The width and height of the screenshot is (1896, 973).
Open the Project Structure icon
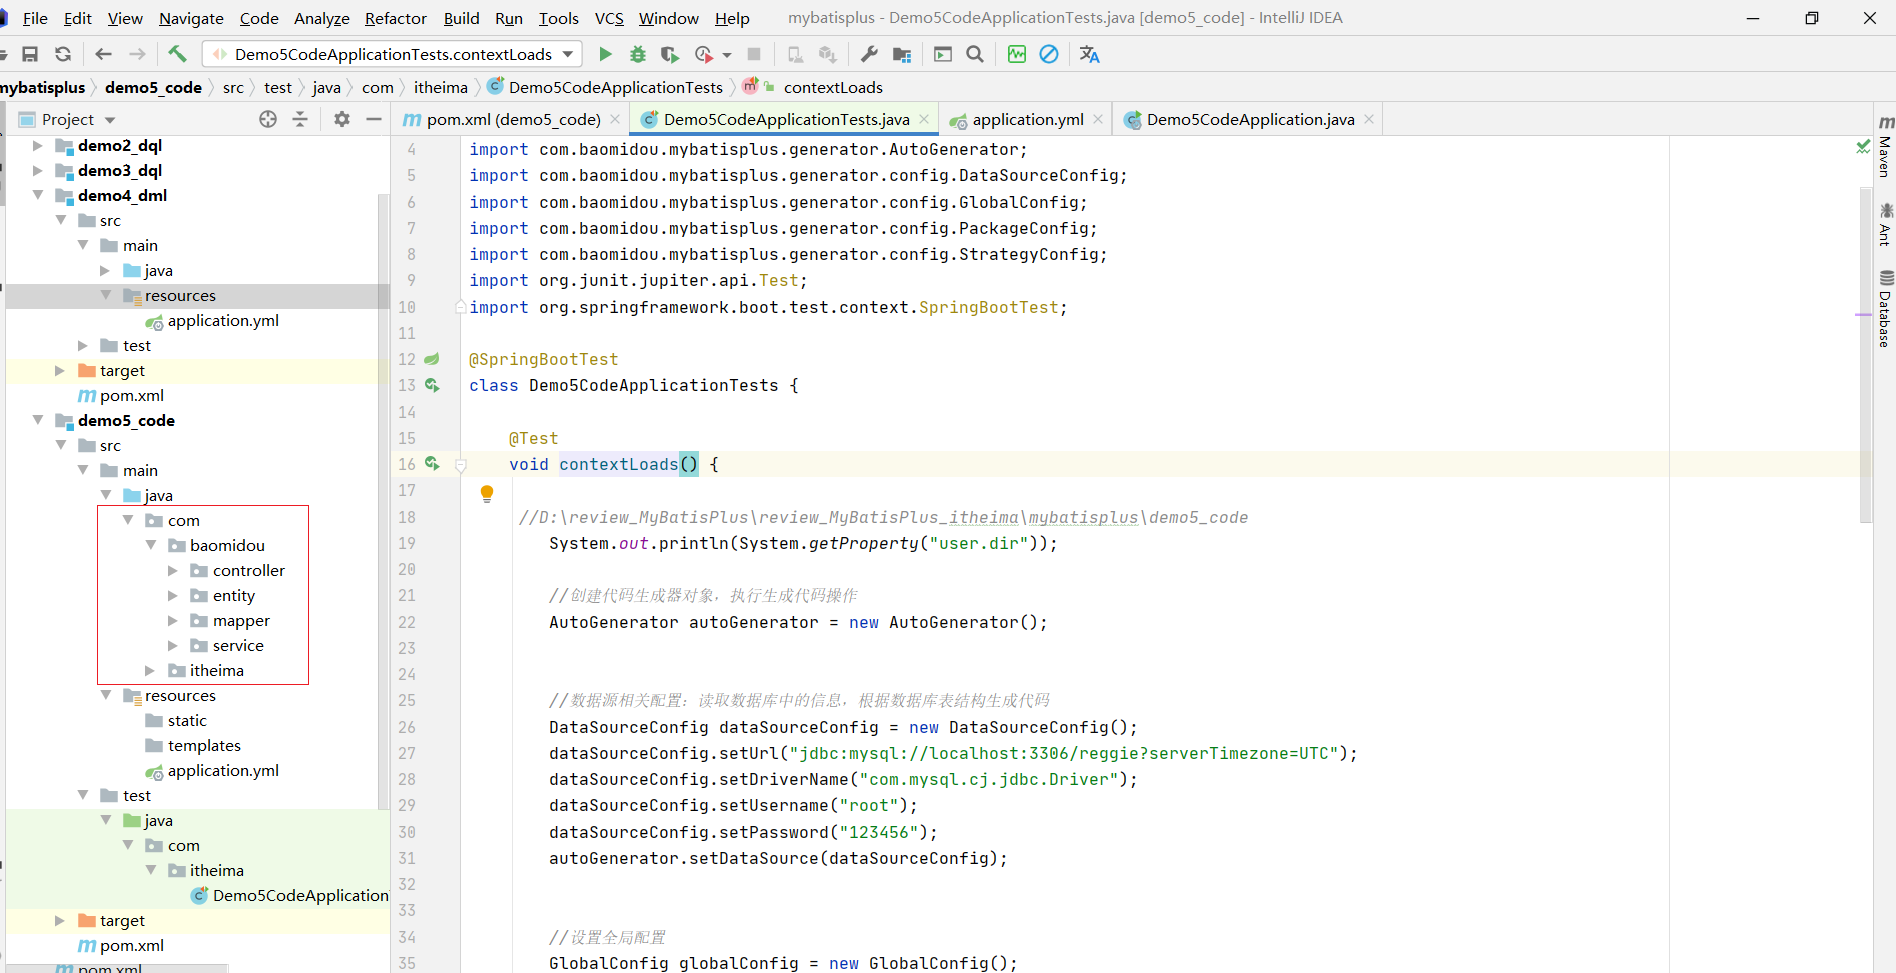pyautogui.click(x=902, y=54)
